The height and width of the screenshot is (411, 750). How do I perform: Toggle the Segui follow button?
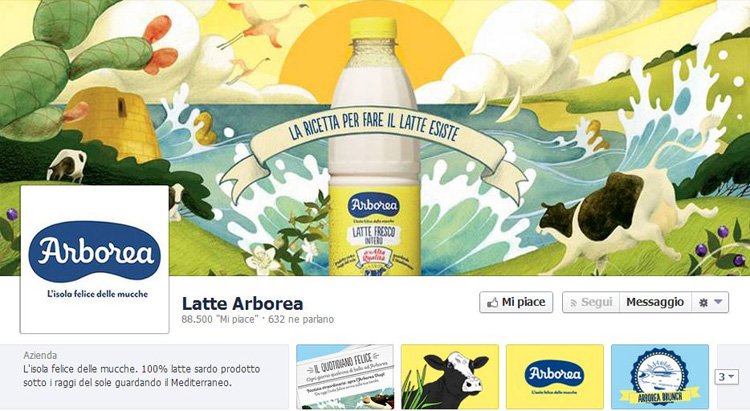click(591, 302)
